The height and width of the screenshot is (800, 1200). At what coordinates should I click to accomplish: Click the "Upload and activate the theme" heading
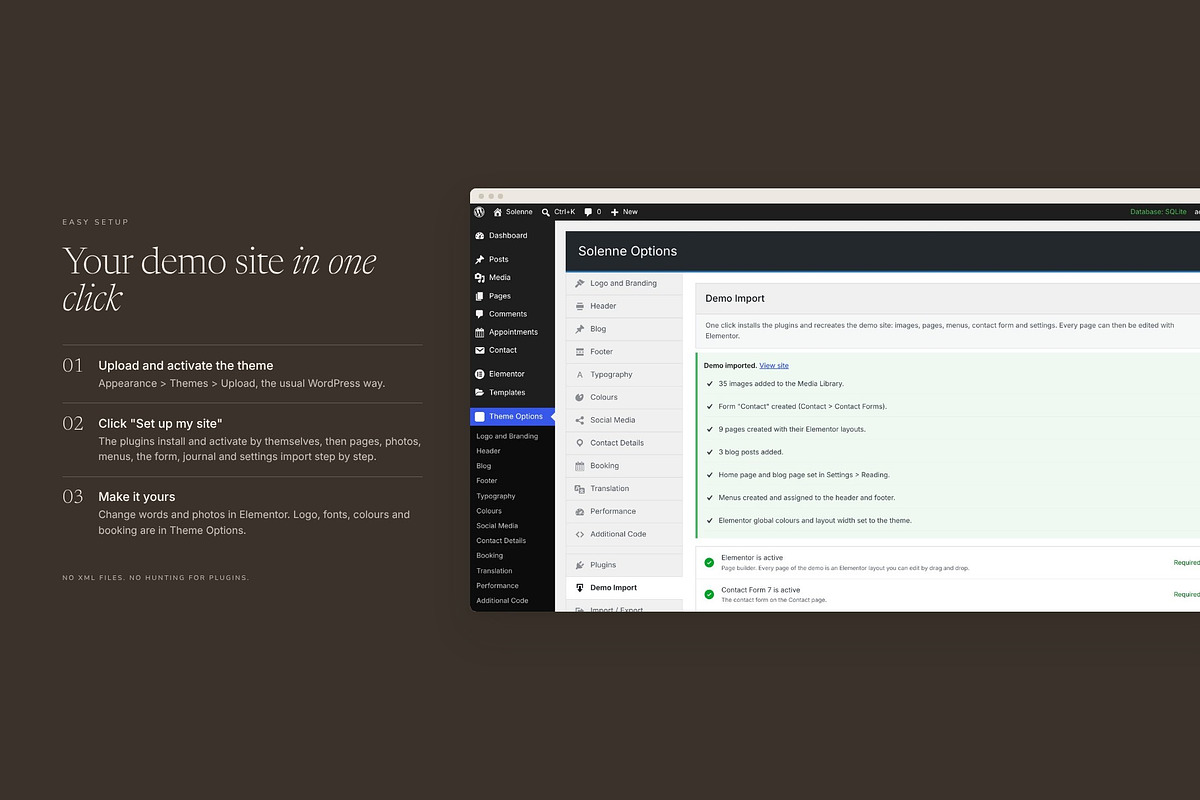(185, 366)
